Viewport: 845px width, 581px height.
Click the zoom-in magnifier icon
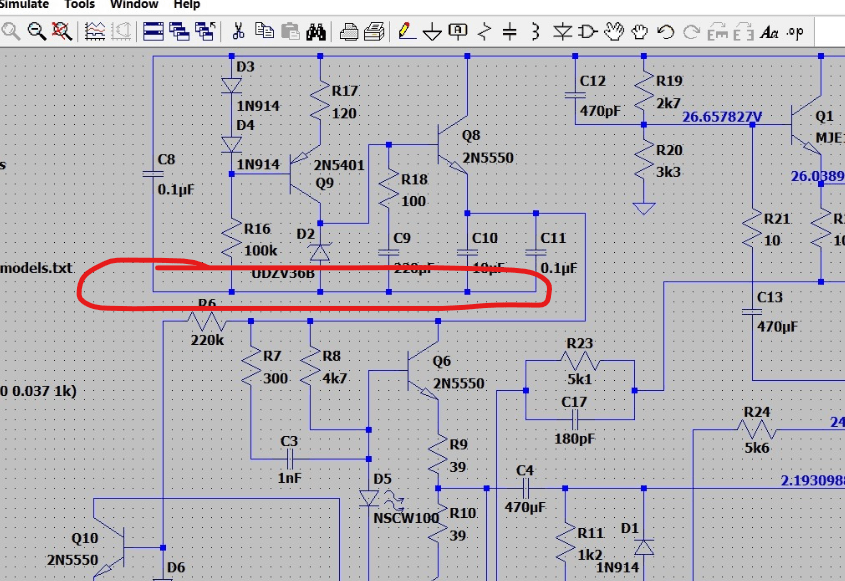point(10,32)
